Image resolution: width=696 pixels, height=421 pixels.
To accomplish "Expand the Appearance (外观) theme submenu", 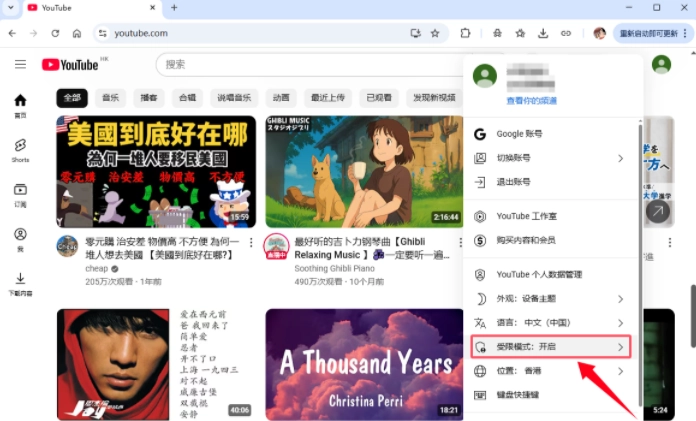I will click(x=550, y=299).
